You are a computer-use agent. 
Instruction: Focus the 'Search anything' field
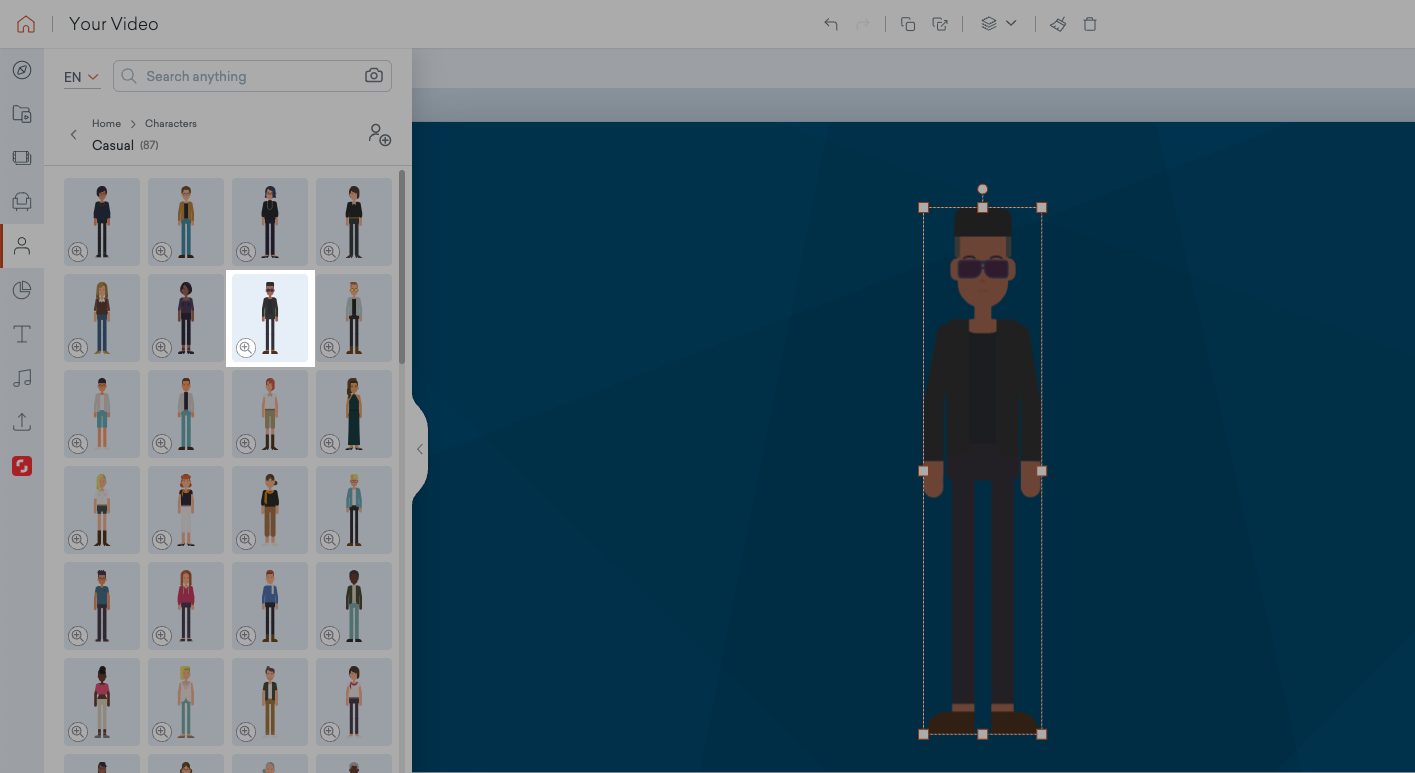pyautogui.click(x=252, y=76)
